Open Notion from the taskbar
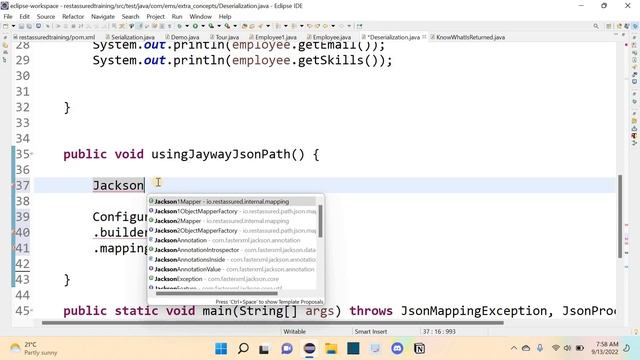 click(x=419, y=349)
